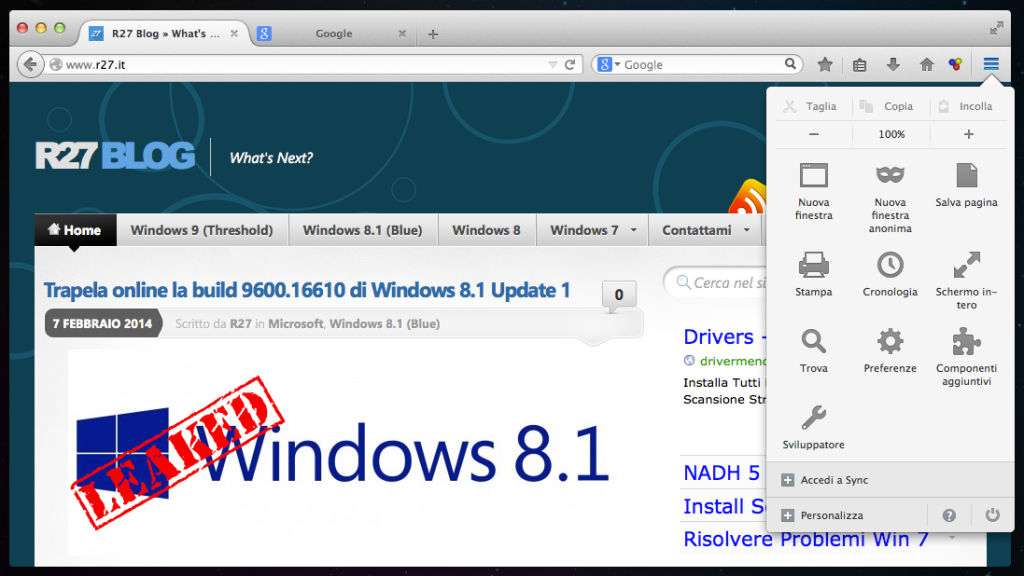Open Preferenze gear icon
The height and width of the screenshot is (576, 1024).
pyautogui.click(x=889, y=351)
